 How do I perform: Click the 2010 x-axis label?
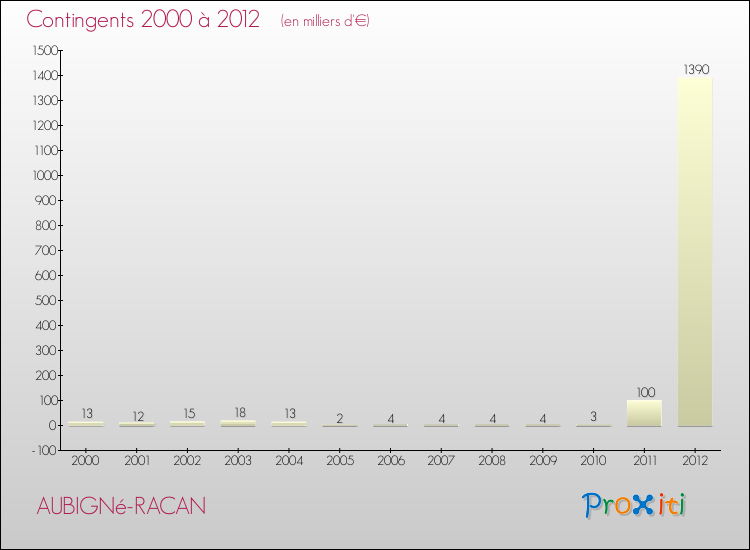pyautogui.click(x=593, y=461)
